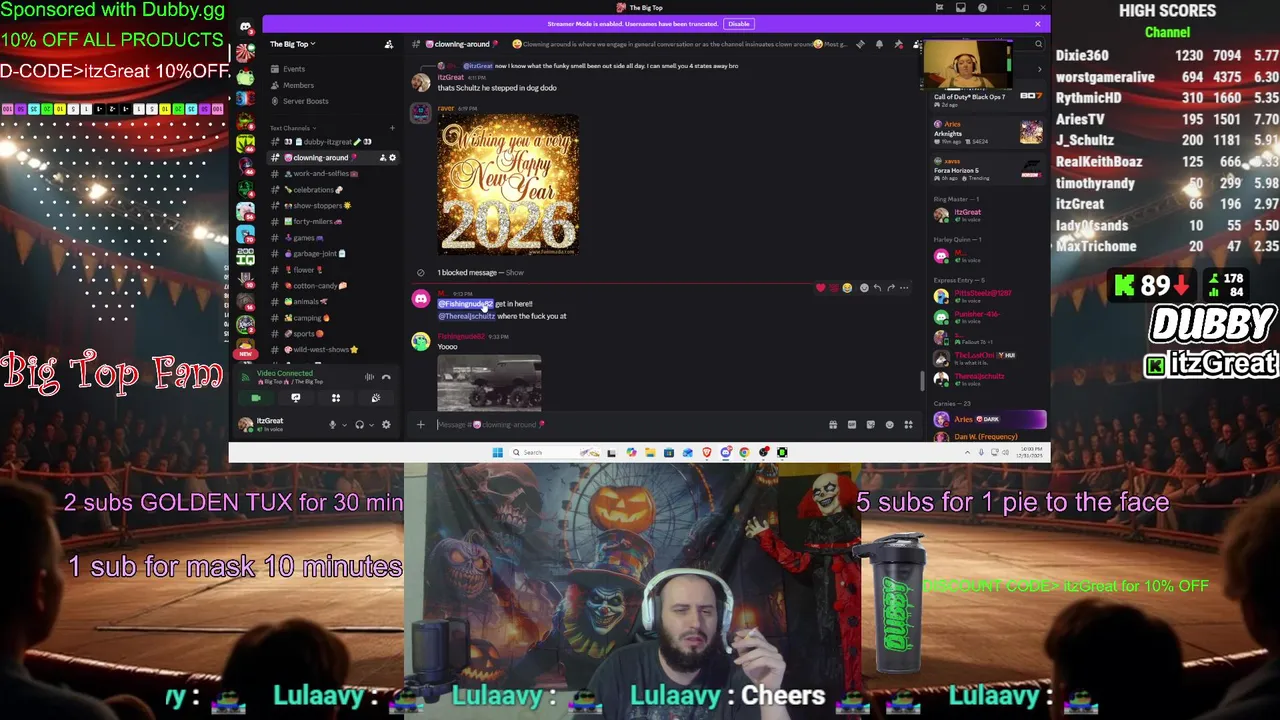
Task: Disconnect from voice with hang-up icon
Action: (386, 377)
